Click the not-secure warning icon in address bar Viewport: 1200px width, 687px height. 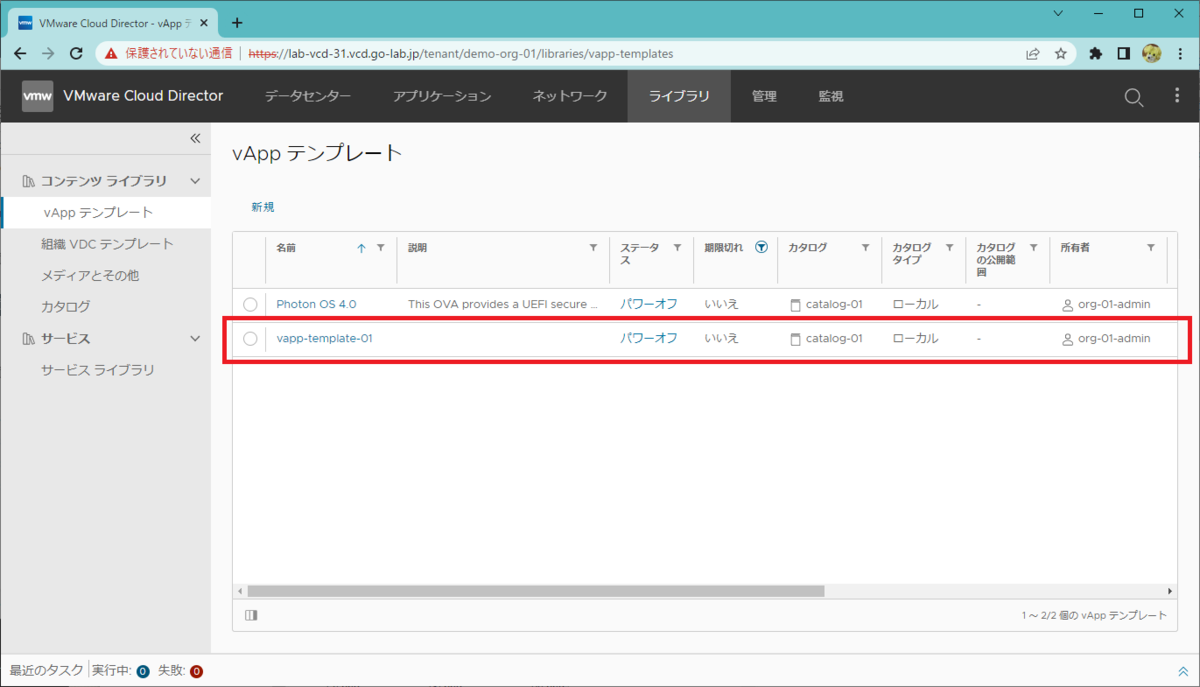[x=111, y=53]
